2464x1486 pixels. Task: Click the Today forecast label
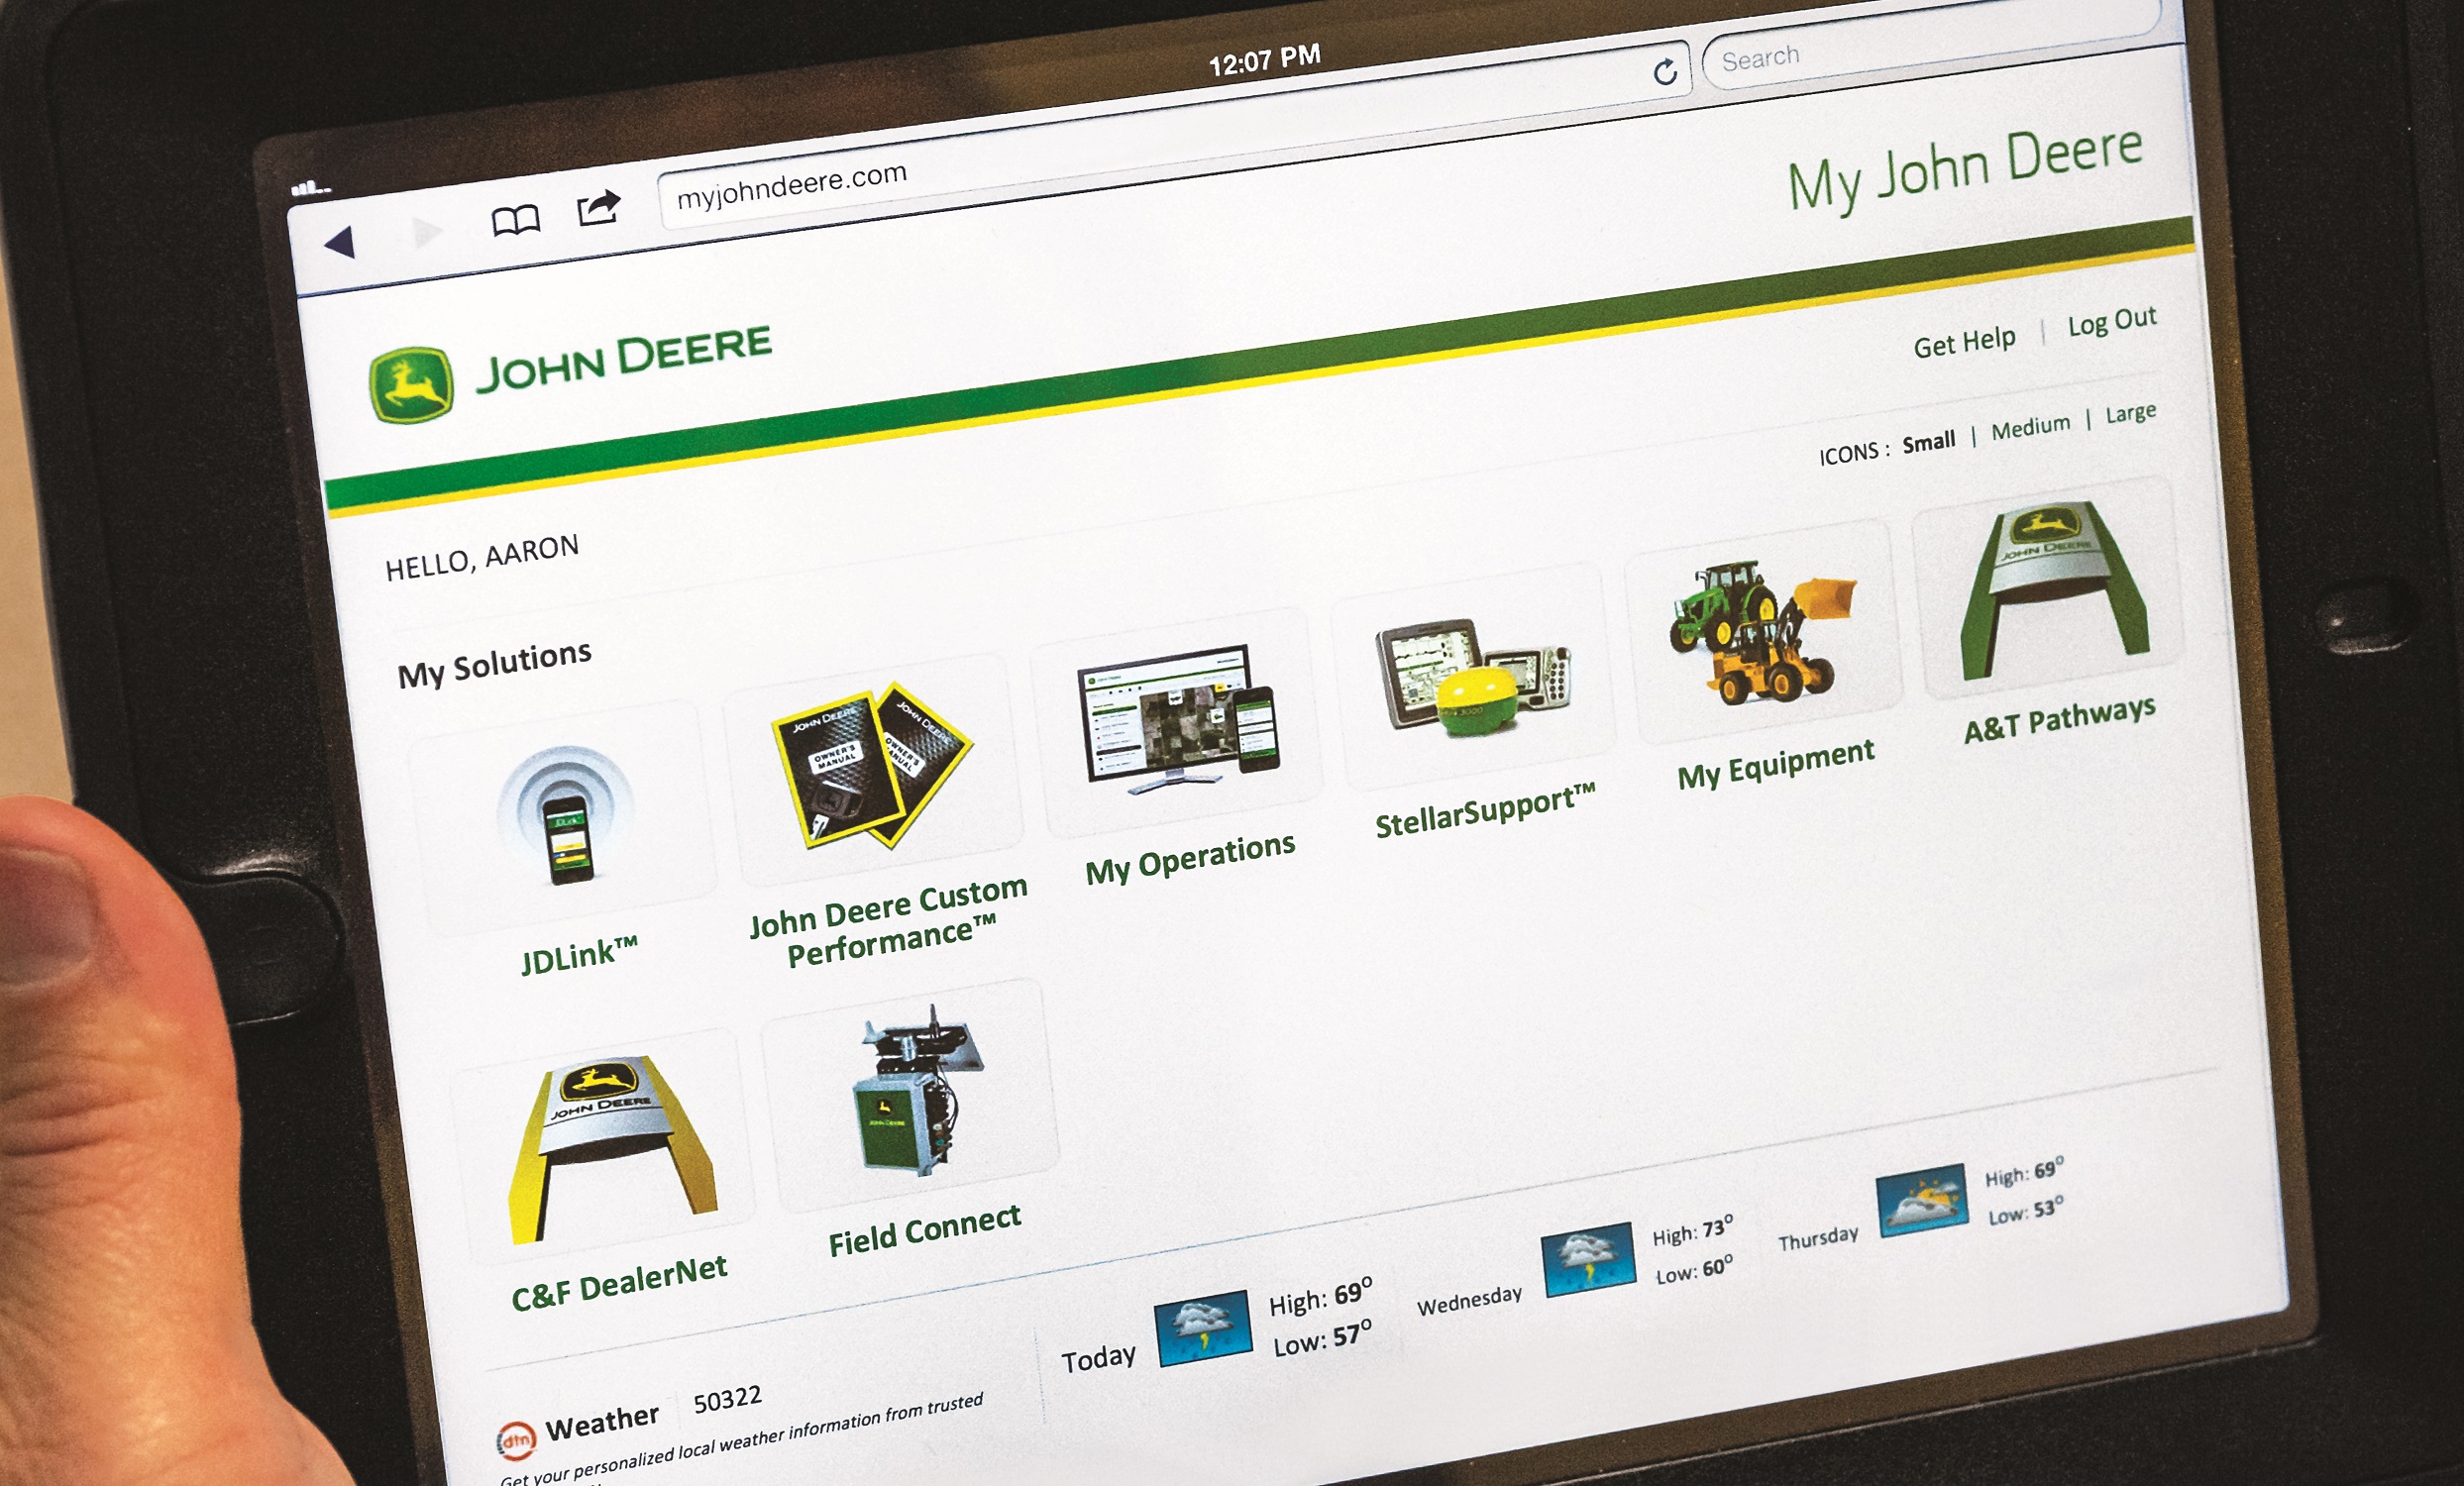(1098, 1359)
